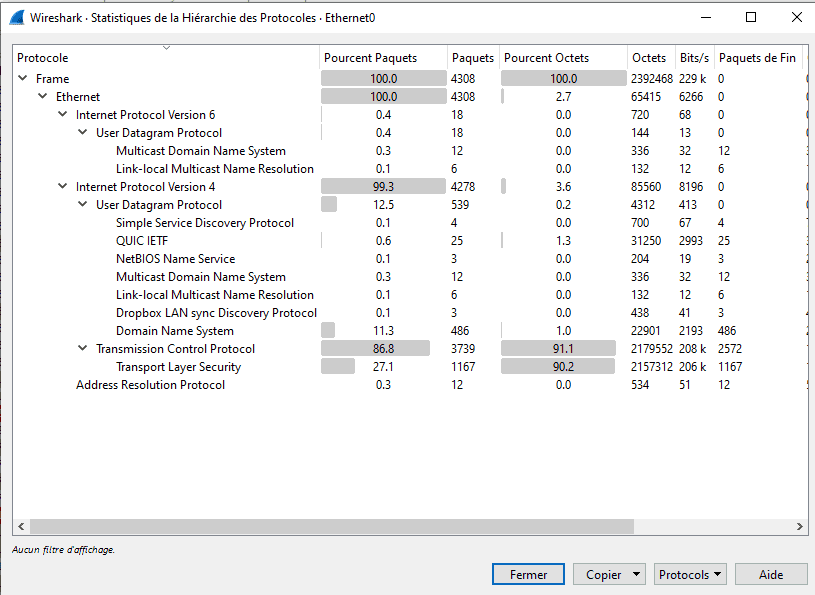This screenshot has width=815, height=595.
Task: Collapse Transmission Control Protocol node
Action: click(83, 348)
